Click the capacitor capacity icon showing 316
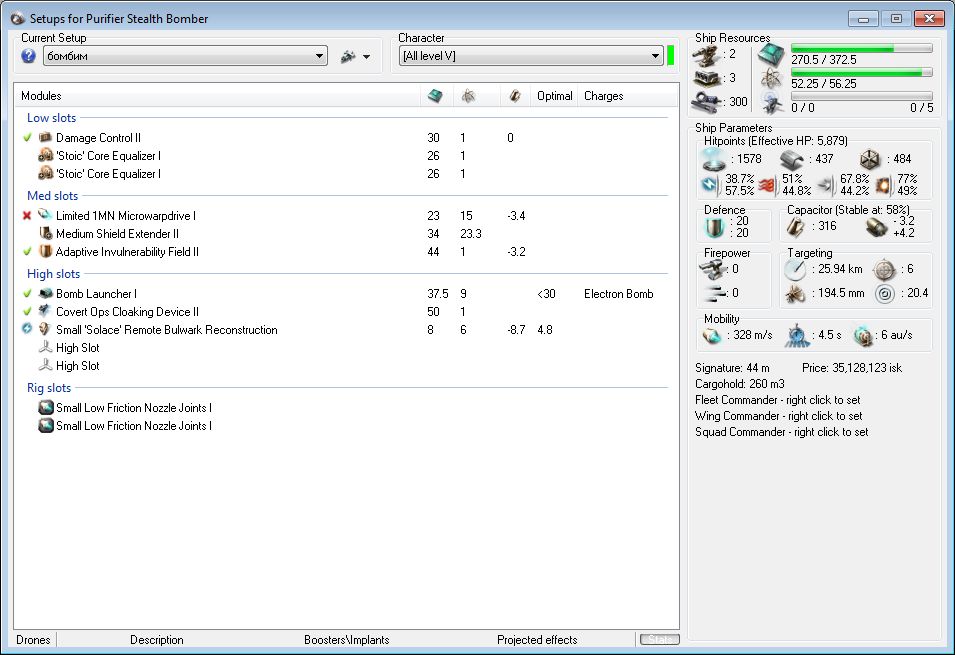955x655 pixels. coord(795,227)
